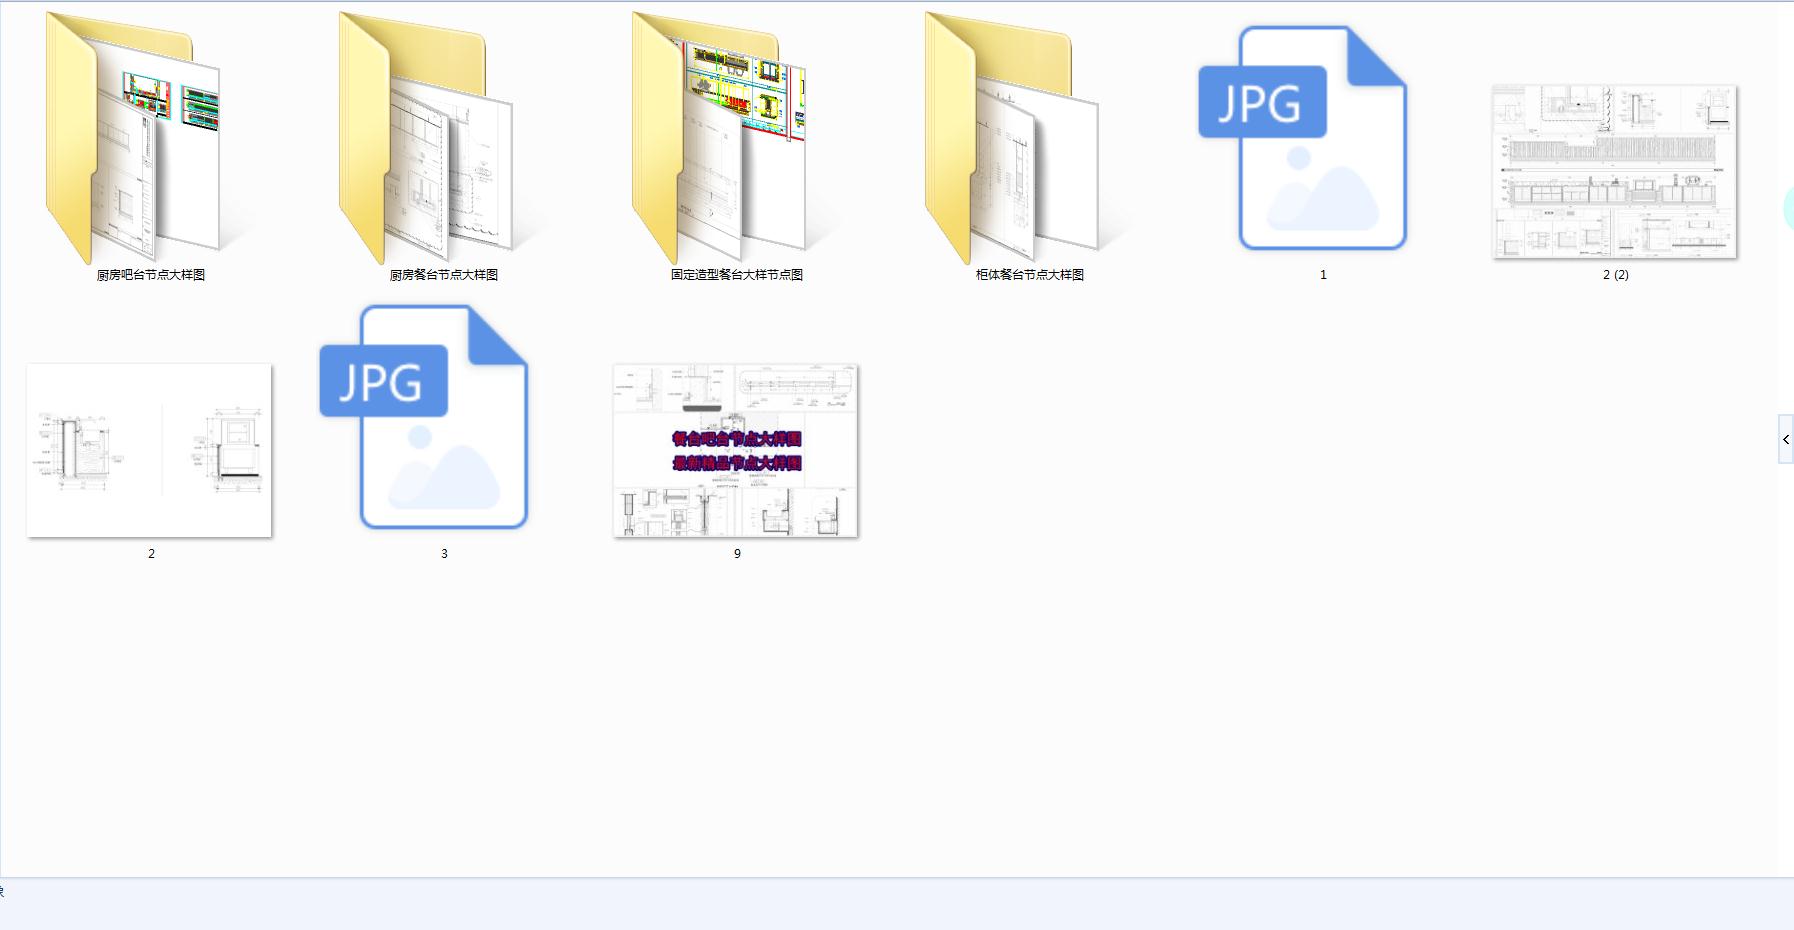Viewport: 1794px width, 930px height.
Task: Click the 柜体餐台节点大样图 name label
Action: coord(1030,275)
